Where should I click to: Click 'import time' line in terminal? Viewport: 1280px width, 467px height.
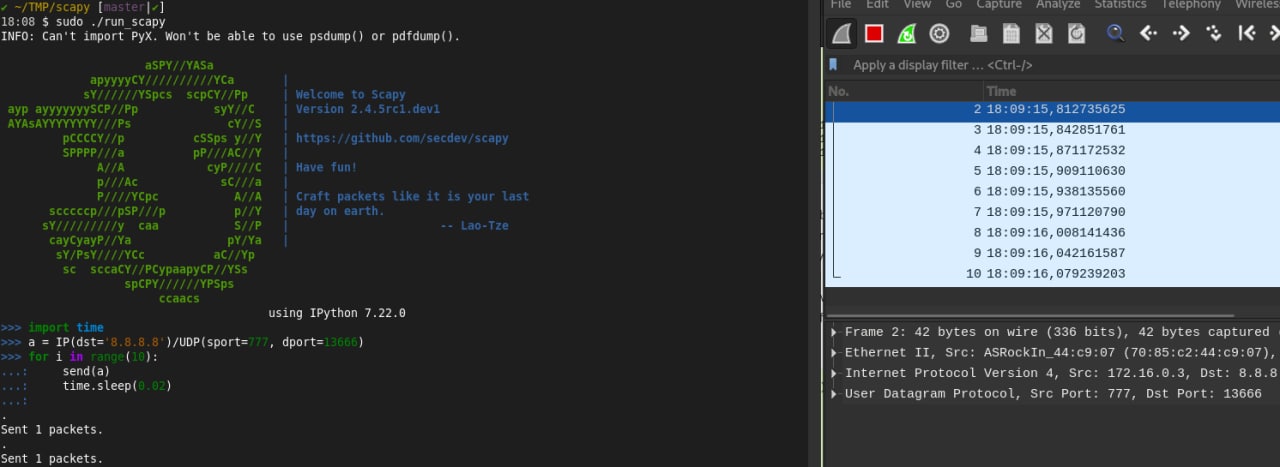[65, 328]
